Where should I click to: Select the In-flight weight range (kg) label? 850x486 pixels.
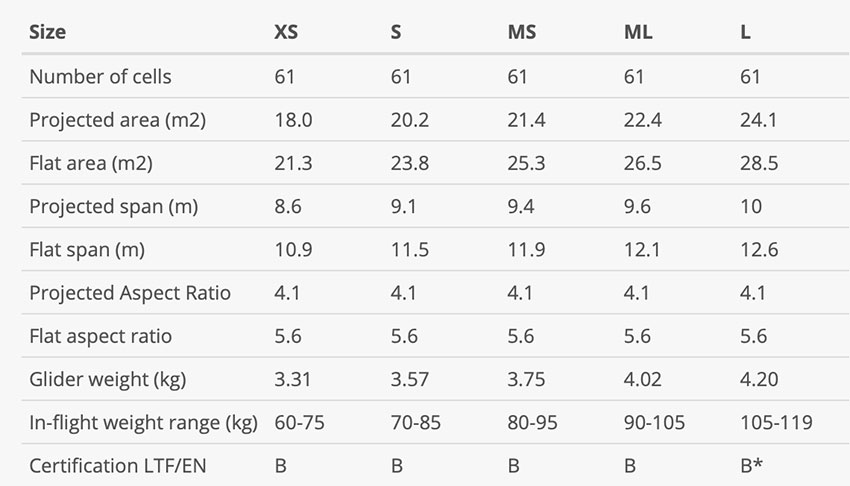144,423
